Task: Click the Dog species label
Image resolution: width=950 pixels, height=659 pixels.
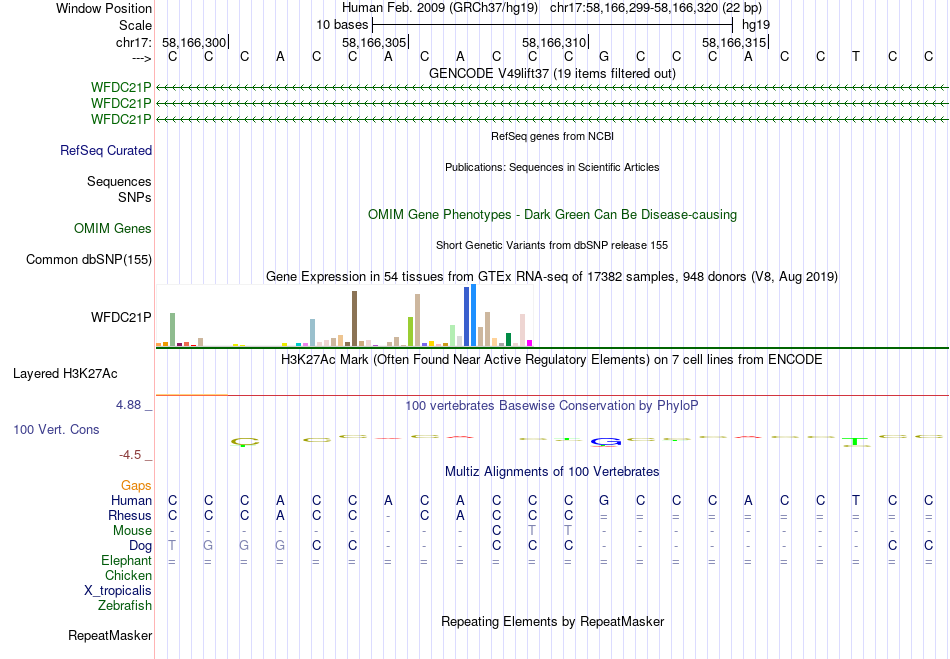Action: 141,546
